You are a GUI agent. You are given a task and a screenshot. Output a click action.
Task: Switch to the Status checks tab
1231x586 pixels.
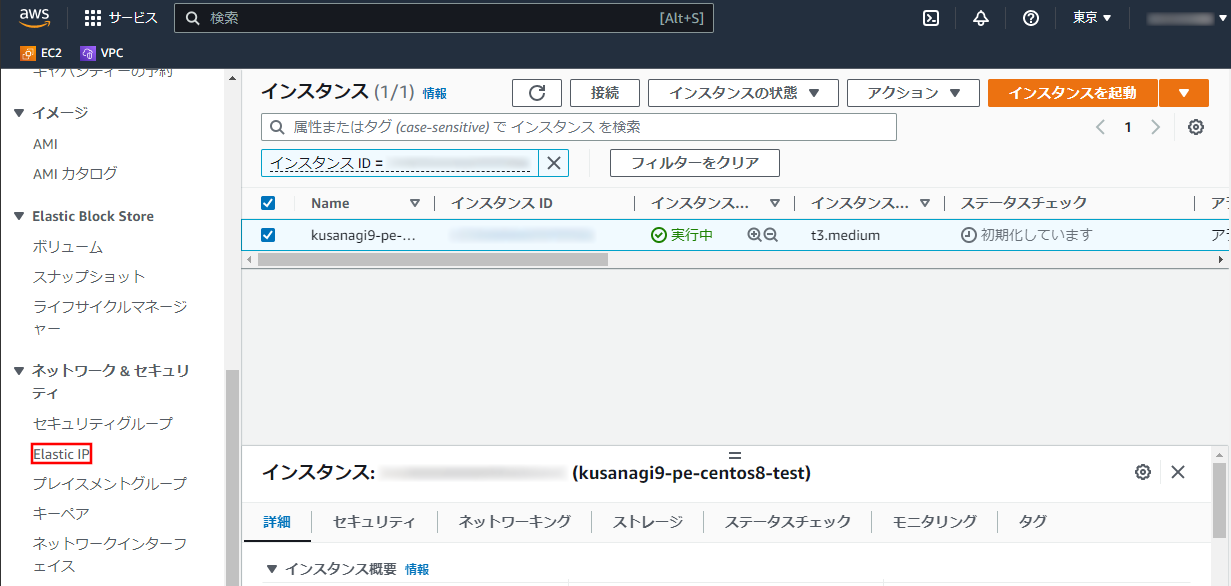click(788, 521)
